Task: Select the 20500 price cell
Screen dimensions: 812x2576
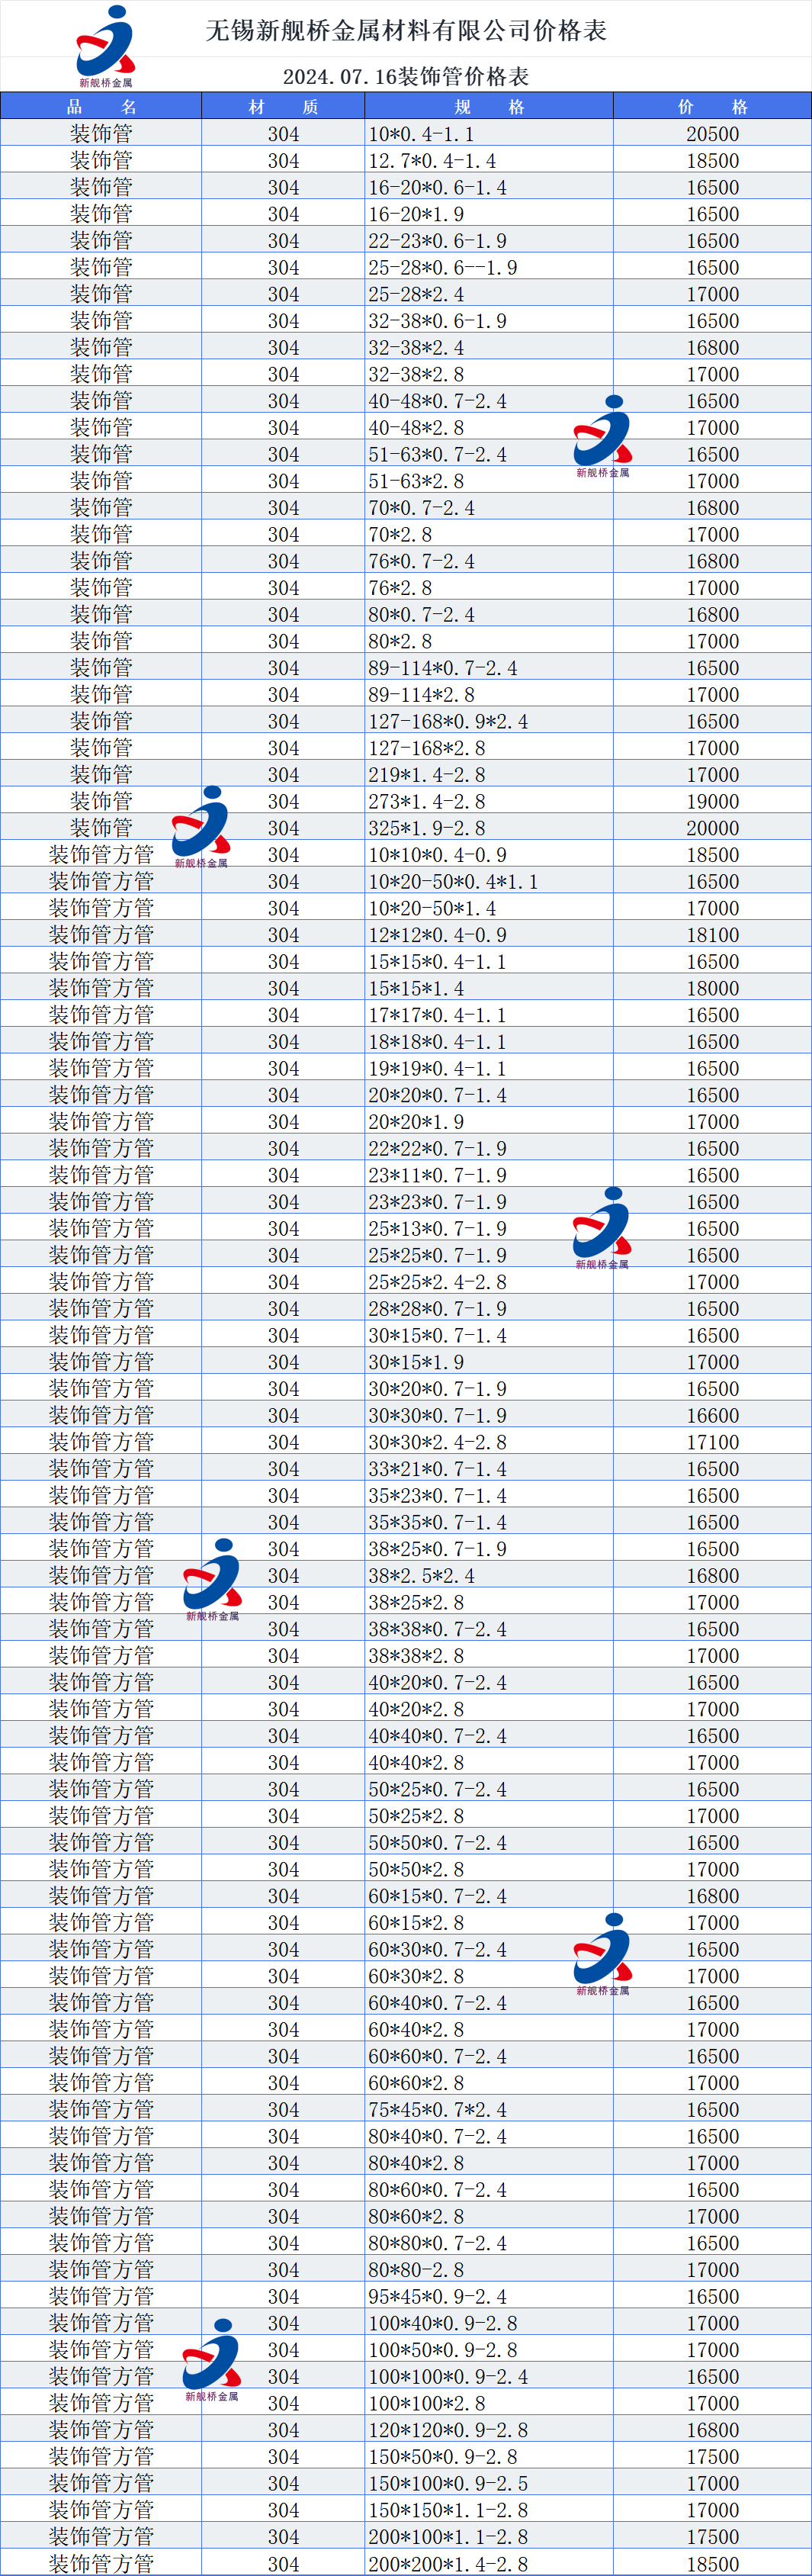Action: (712, 134)
